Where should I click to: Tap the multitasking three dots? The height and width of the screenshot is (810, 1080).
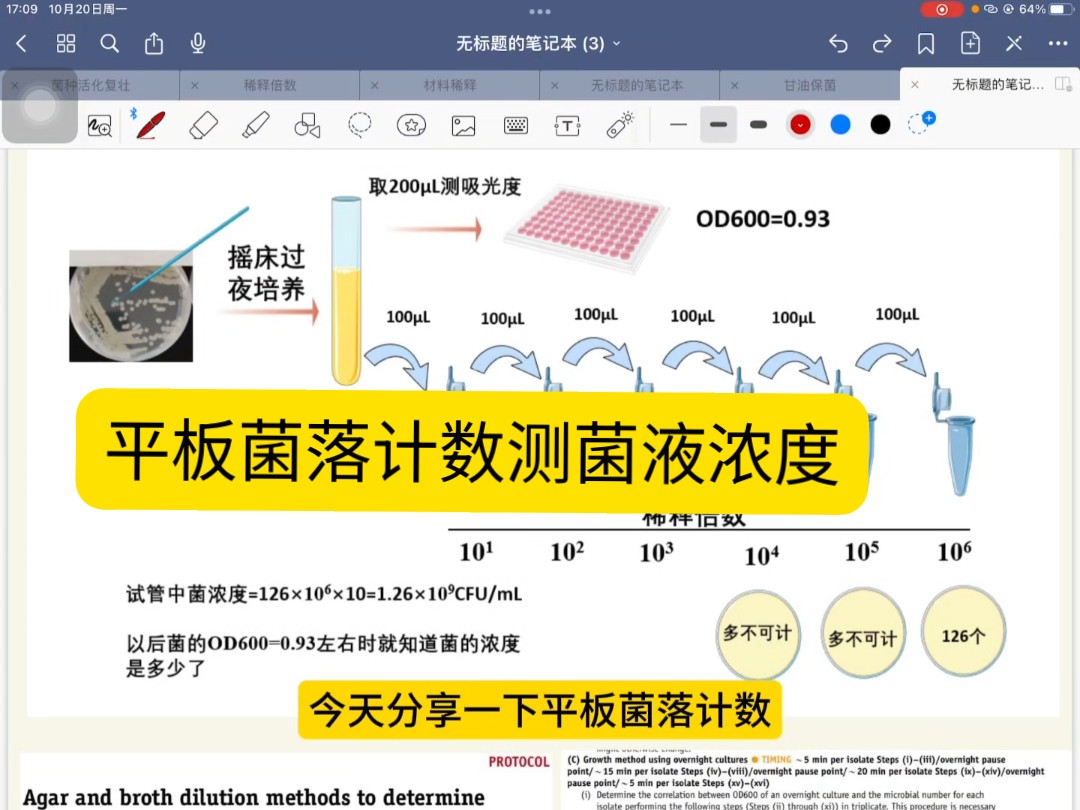tap(540, 12)
